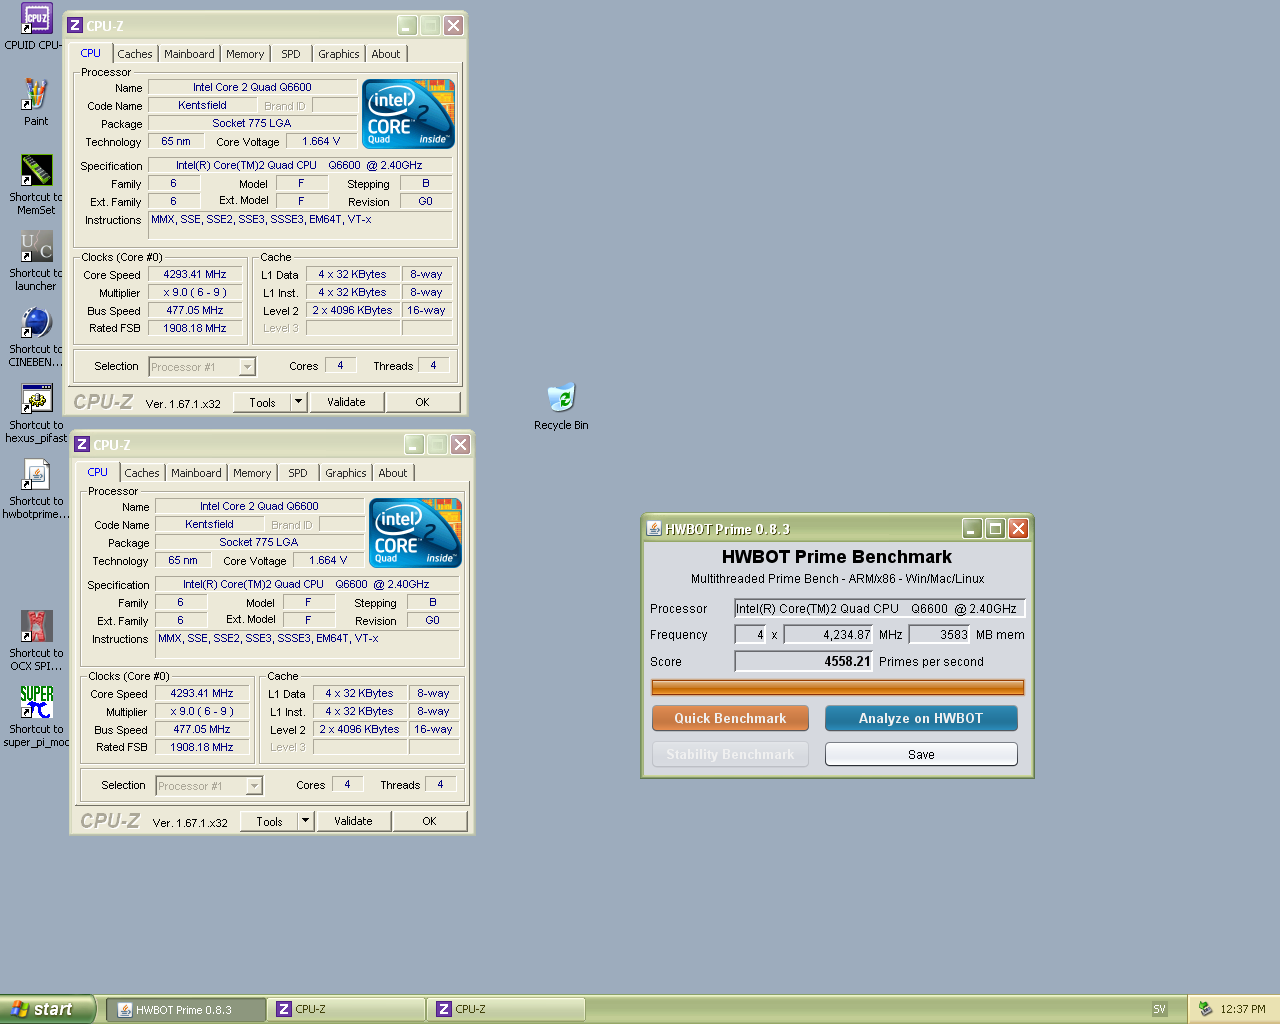Open the Memory tab in upper CPU-Z
The image size is (1280, 1024).
point(245,54)
